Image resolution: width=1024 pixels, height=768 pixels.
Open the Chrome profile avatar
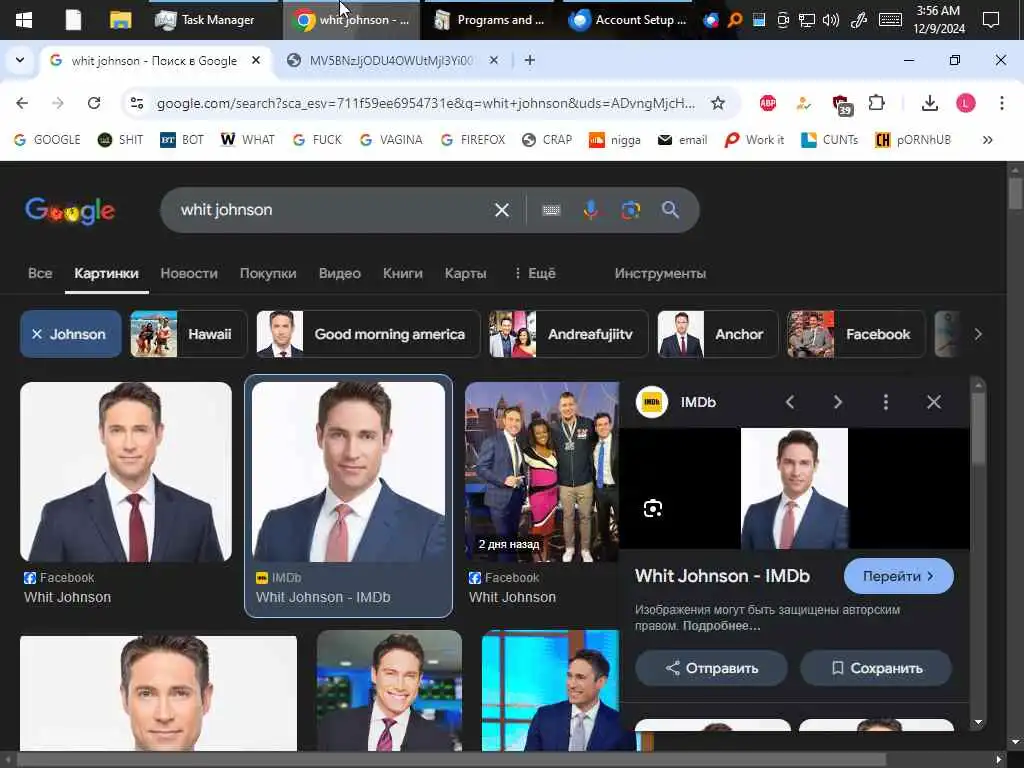coord(966,103)
